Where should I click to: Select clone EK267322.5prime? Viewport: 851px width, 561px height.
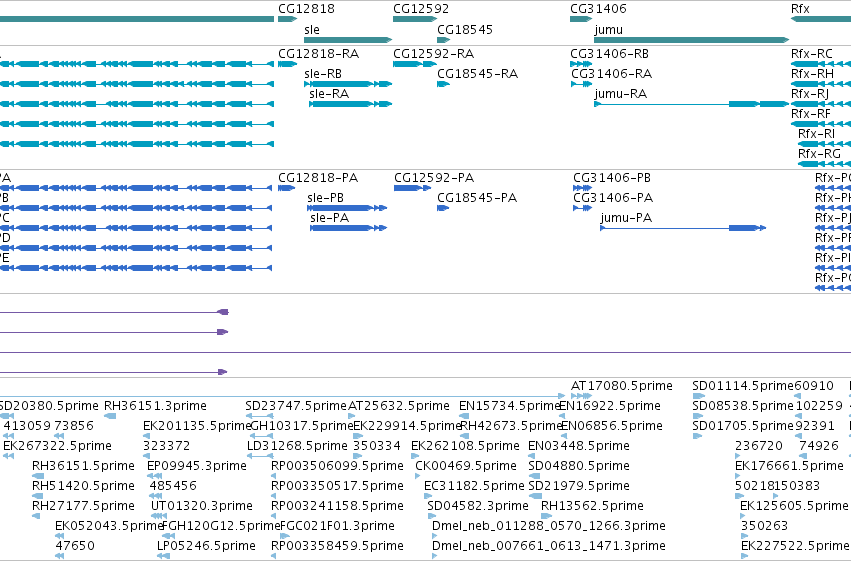click(58, 446)
